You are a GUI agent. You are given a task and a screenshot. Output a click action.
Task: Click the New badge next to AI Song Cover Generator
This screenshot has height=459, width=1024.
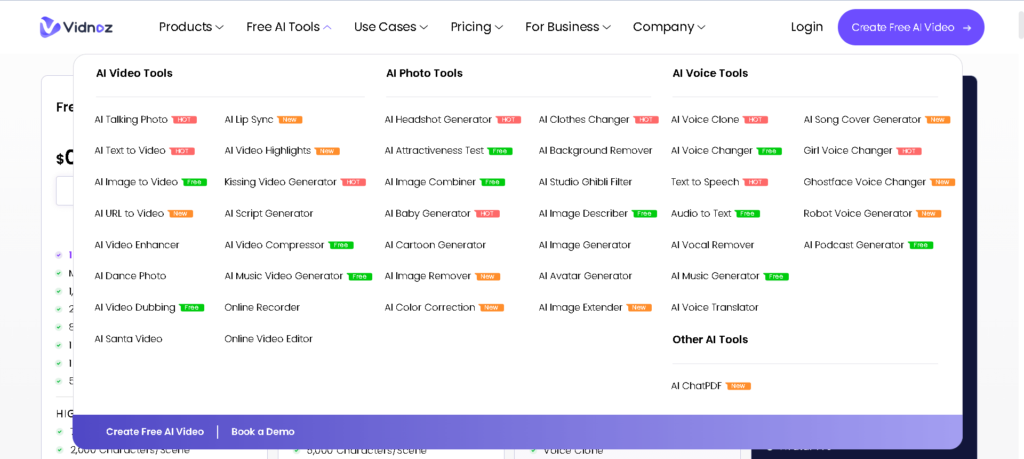tap(938, 120)
